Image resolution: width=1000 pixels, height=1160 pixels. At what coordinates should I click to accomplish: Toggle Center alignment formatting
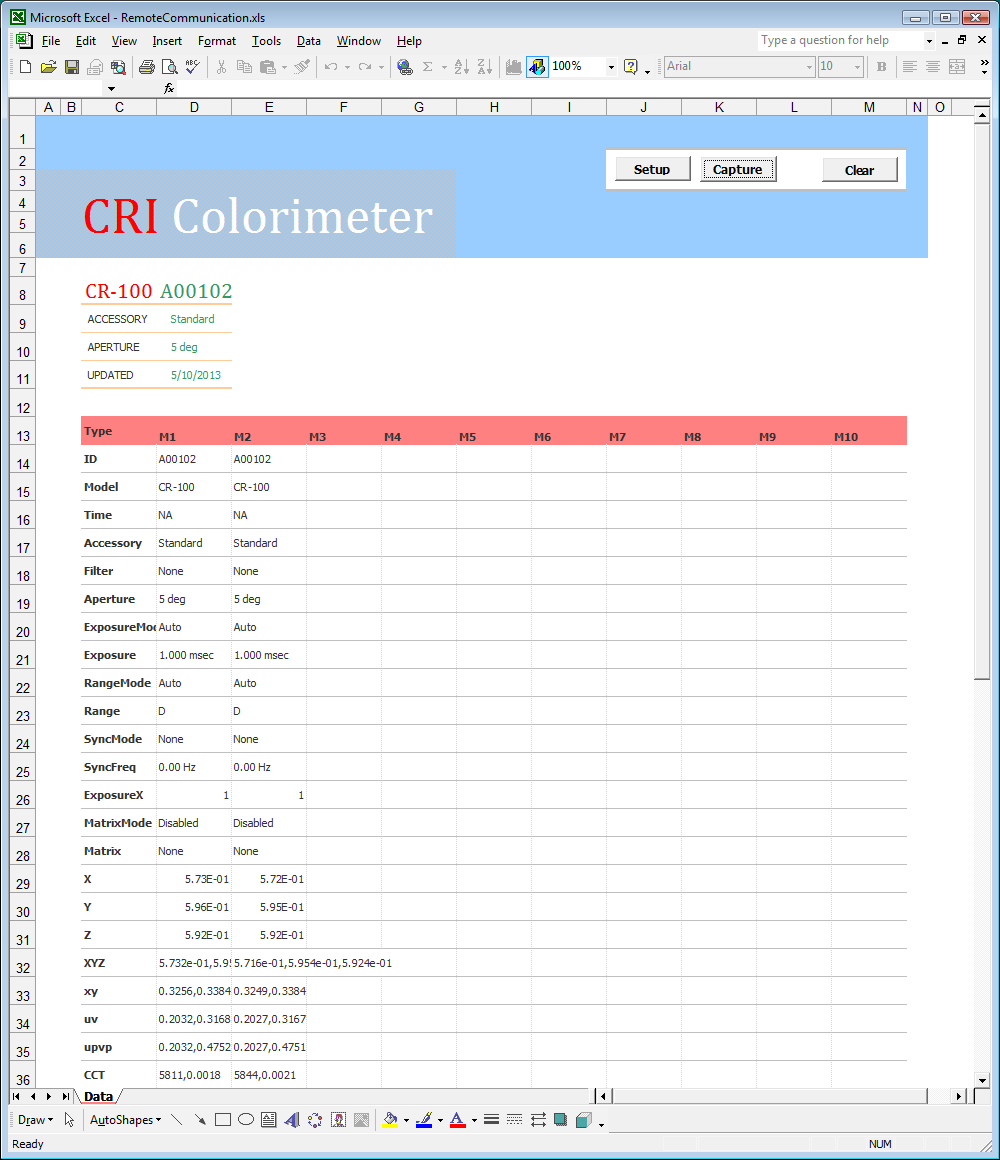tap(933, 67)
